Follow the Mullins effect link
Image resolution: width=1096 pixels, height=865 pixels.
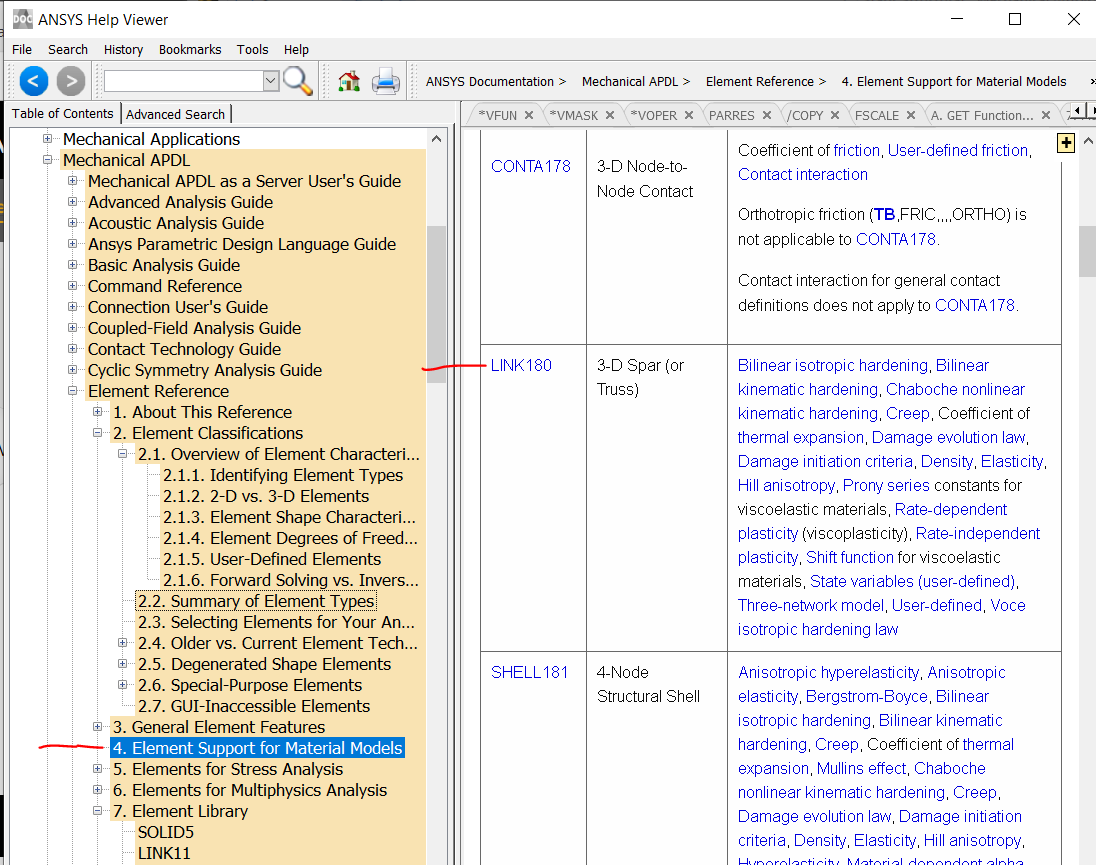pyautogui.click(x=861, y=769)
